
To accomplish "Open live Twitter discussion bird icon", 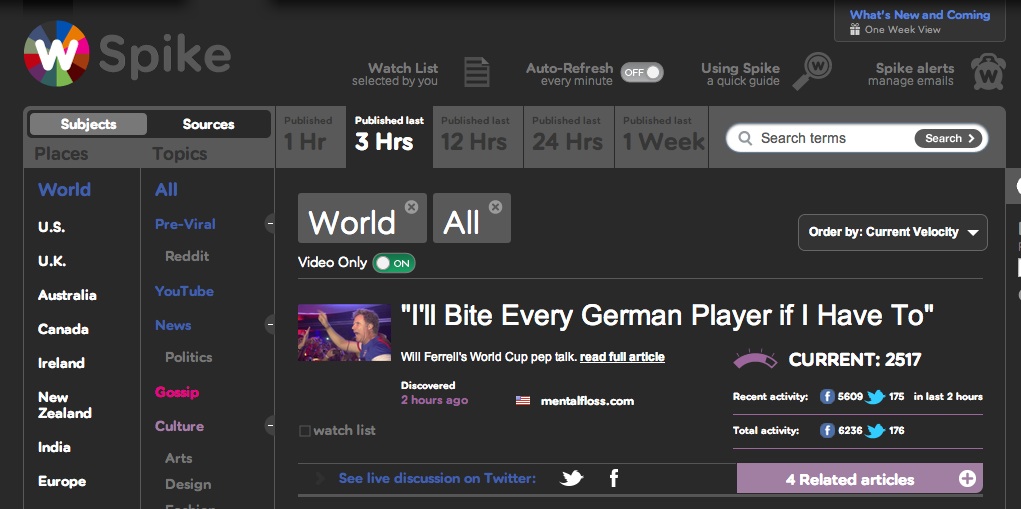I will point(572,479).
